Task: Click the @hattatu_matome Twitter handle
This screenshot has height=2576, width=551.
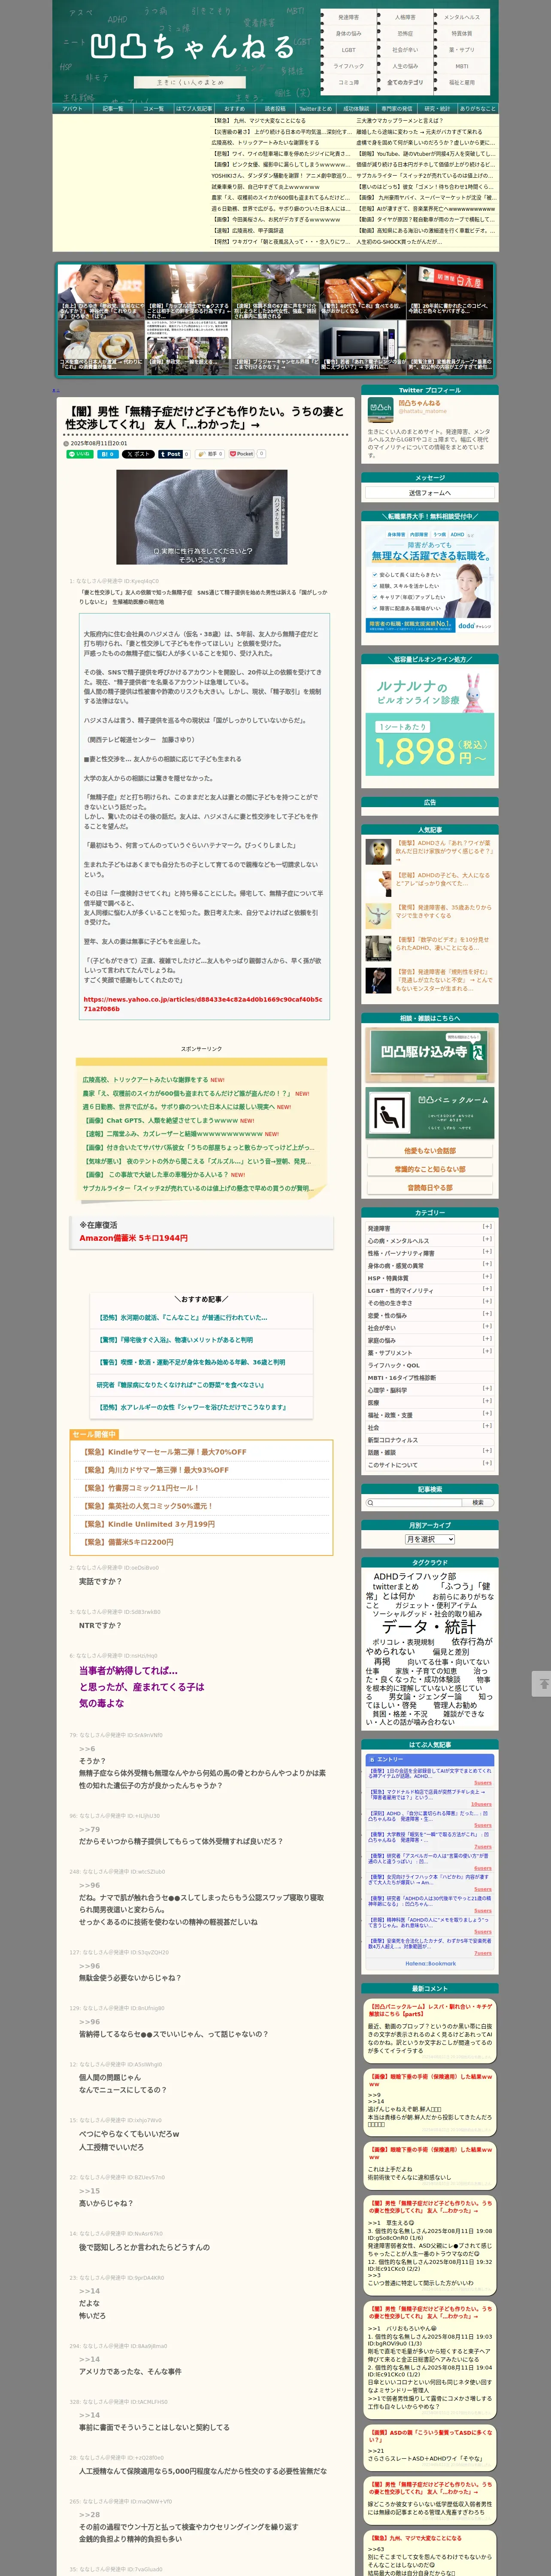Action: (x=423, y=411)
